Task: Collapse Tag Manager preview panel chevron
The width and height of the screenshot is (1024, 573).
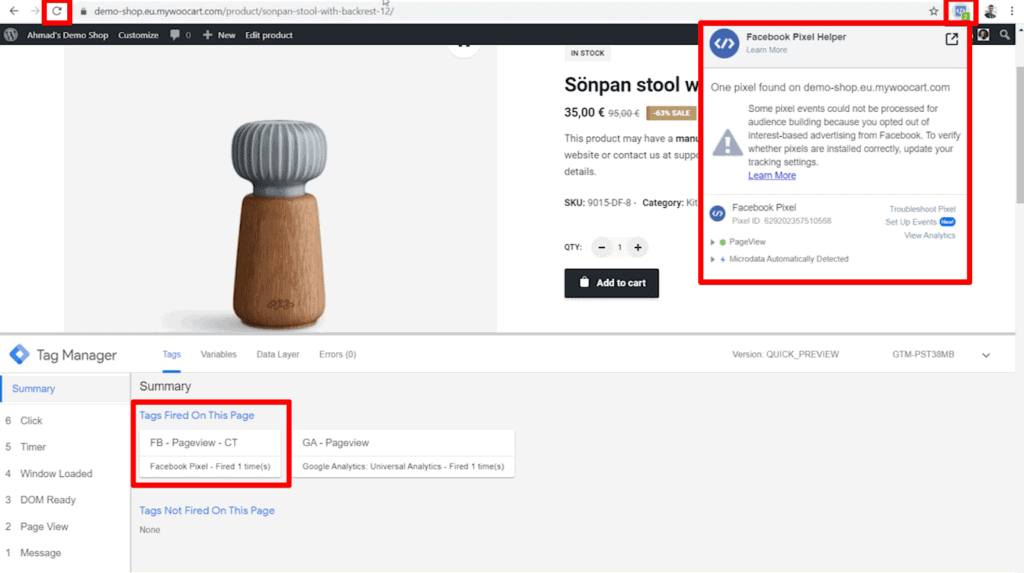Action: pyautogui.click(x=986, y=355)
